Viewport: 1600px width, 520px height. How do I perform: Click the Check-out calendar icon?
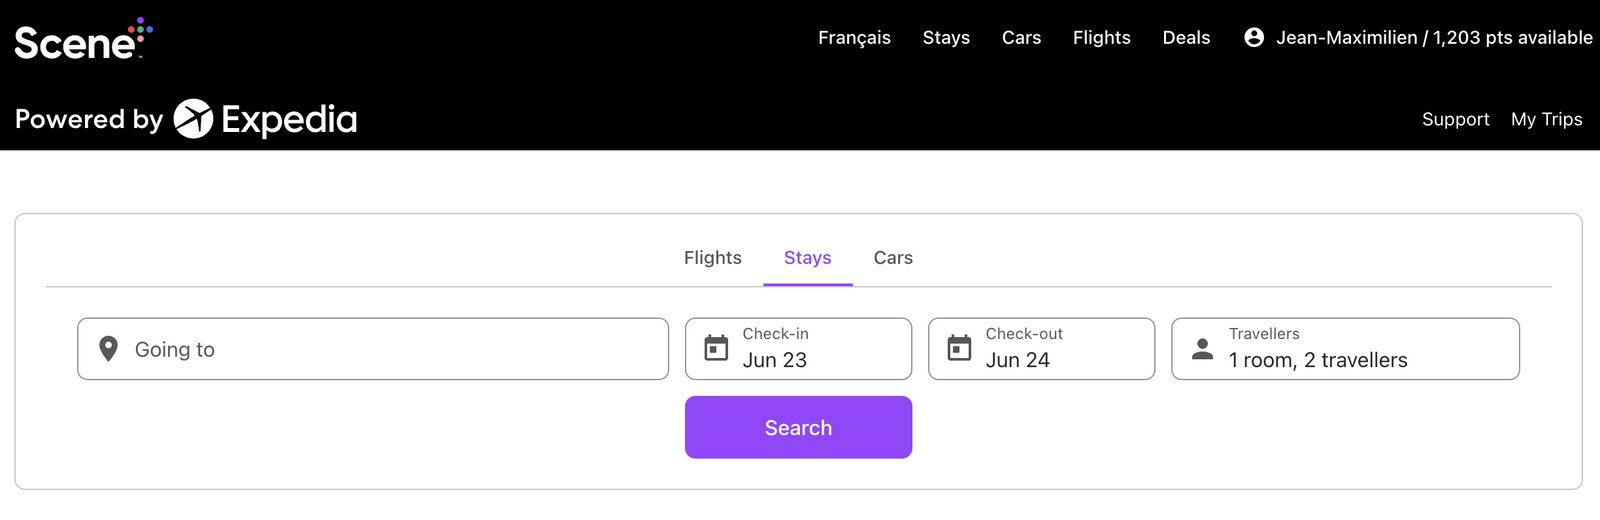(x=959, y=348)
